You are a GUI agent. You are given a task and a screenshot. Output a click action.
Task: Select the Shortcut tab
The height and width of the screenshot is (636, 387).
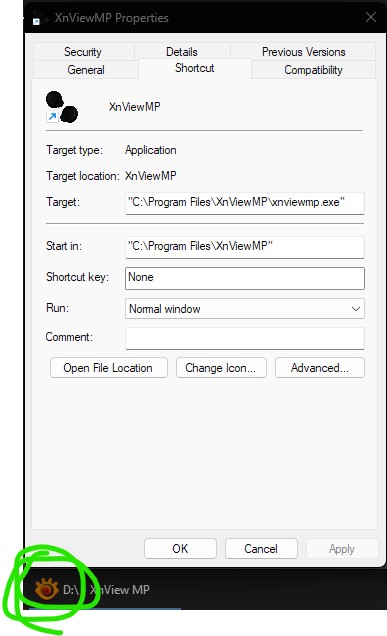[x=195, y=68]
